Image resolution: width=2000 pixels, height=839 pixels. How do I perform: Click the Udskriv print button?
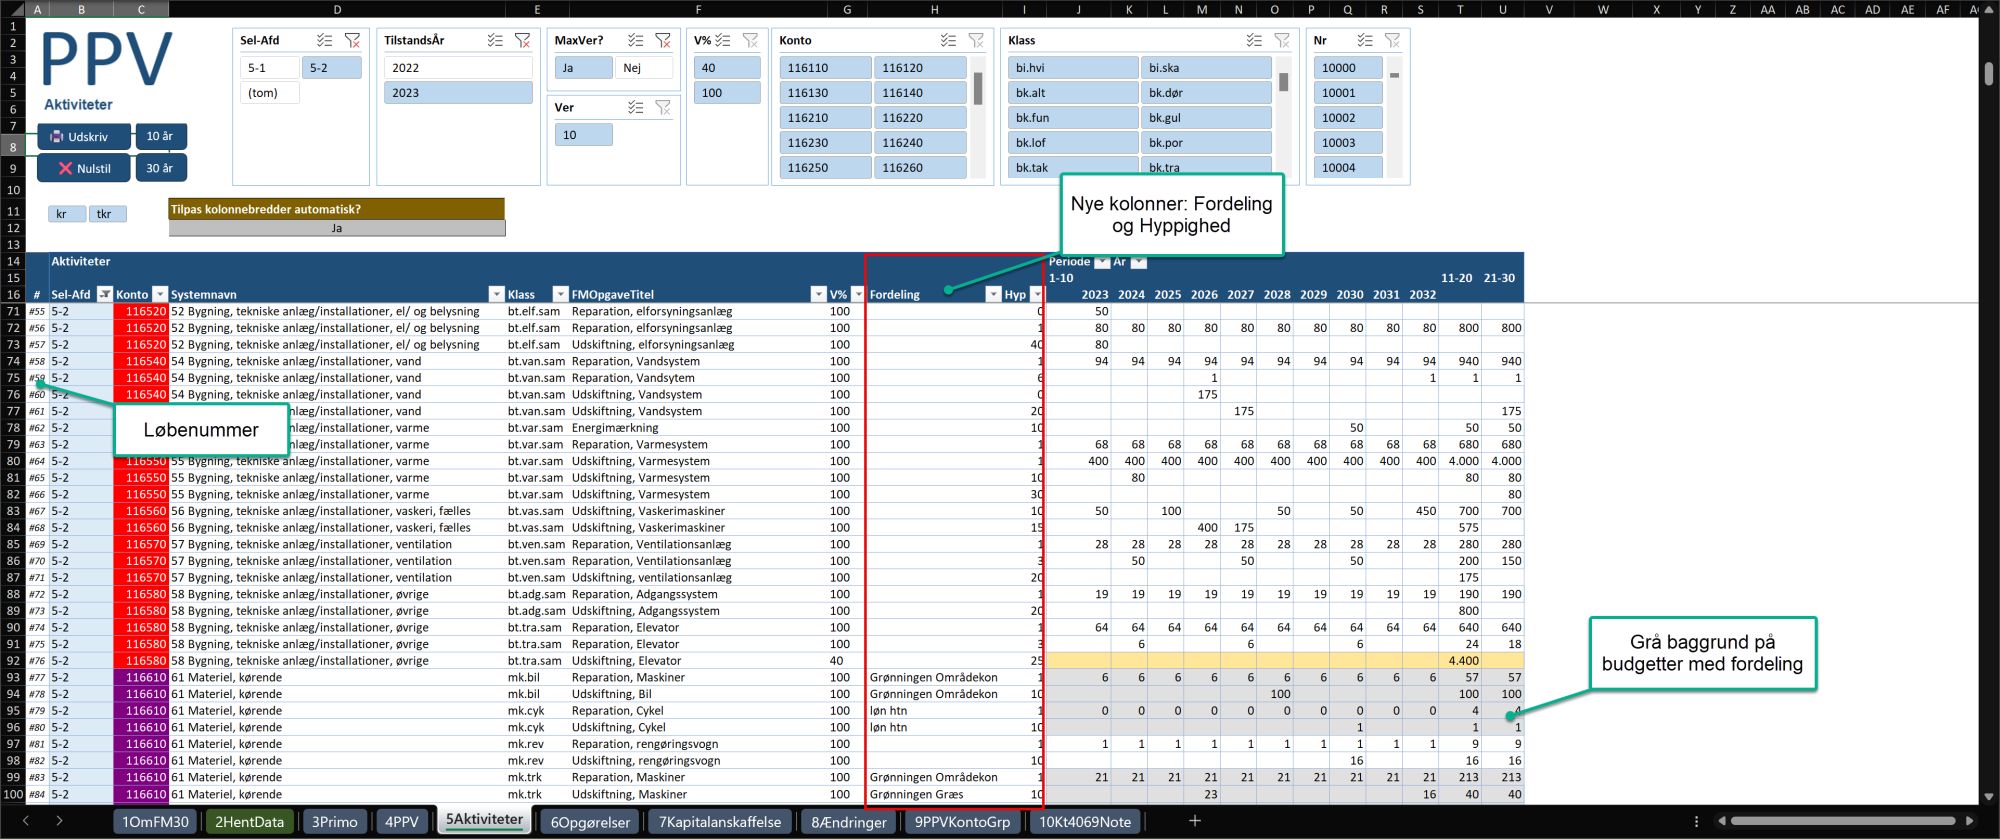84,136
